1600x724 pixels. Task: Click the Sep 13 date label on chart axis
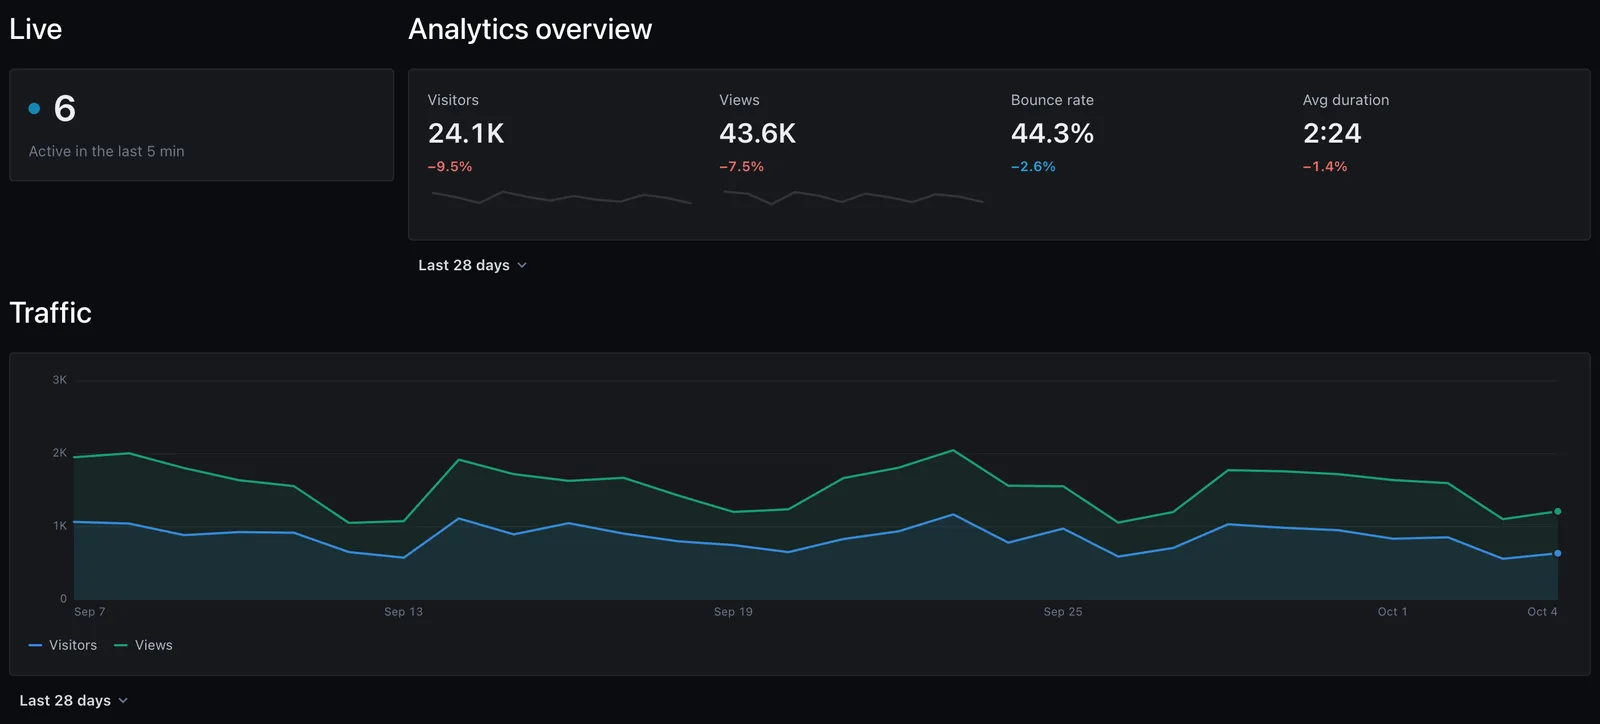click(x=404, y=612)
